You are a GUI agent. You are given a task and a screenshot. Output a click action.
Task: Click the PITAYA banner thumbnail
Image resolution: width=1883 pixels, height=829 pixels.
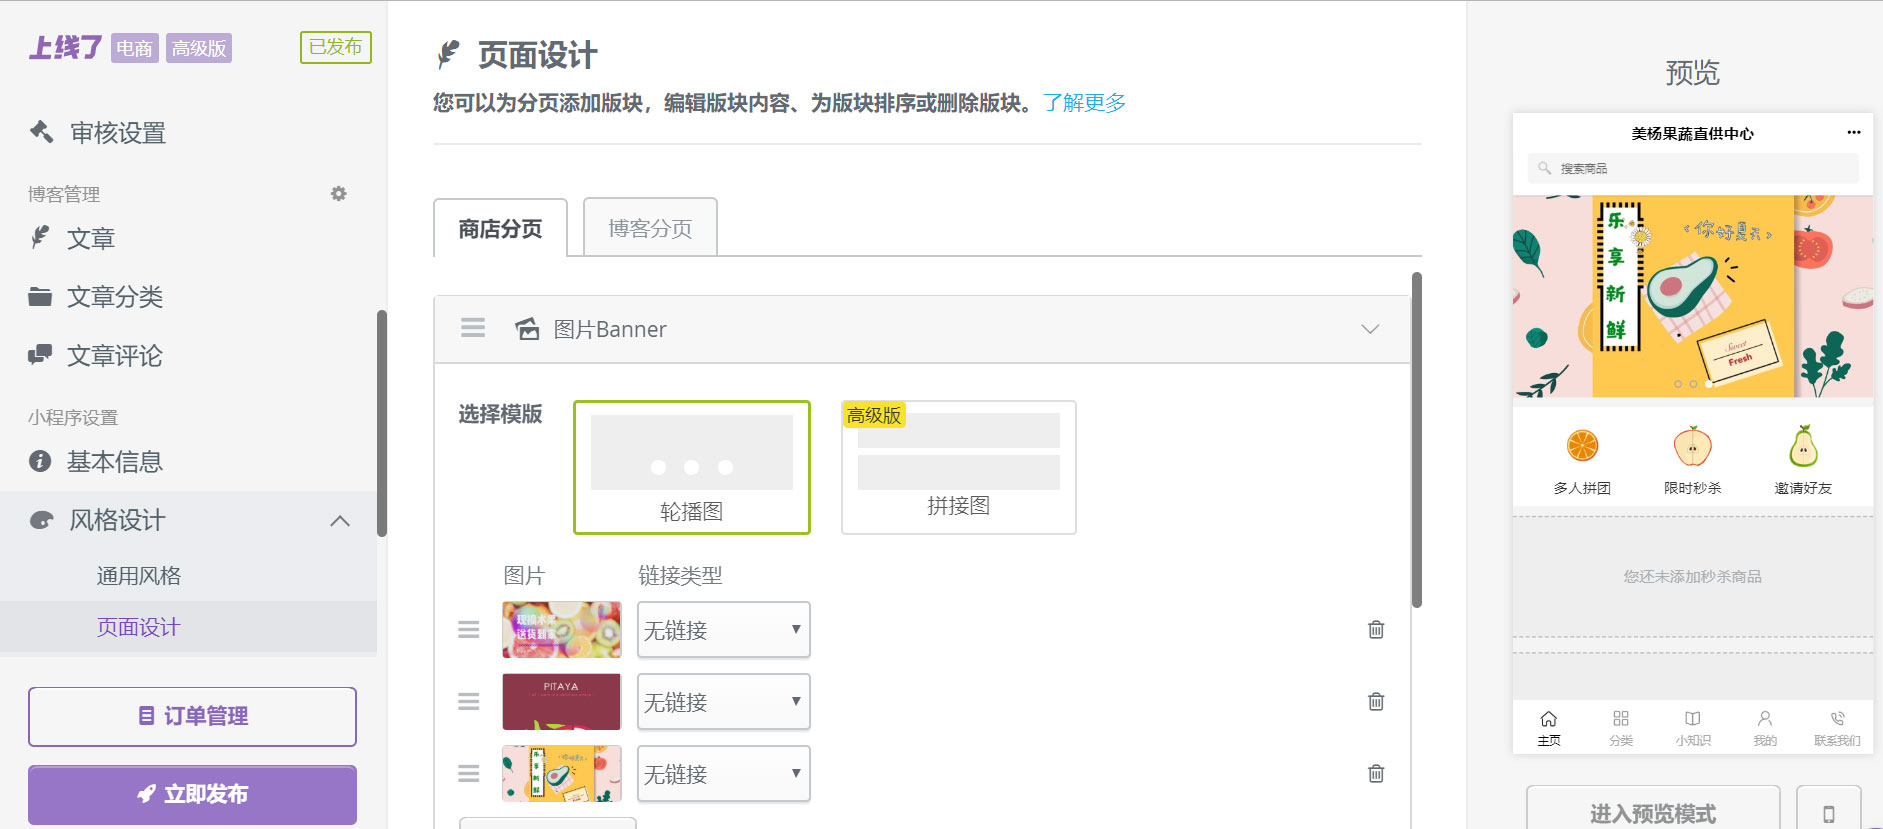(562, 701)
